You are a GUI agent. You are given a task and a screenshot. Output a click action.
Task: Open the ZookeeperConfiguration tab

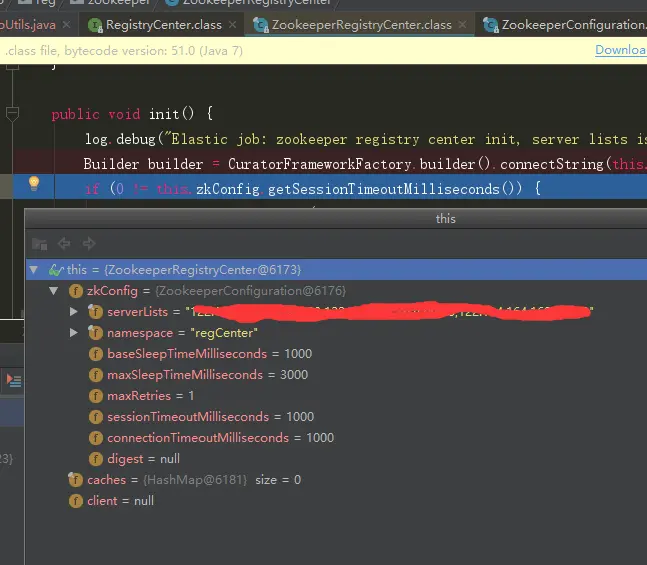(563, 25)
